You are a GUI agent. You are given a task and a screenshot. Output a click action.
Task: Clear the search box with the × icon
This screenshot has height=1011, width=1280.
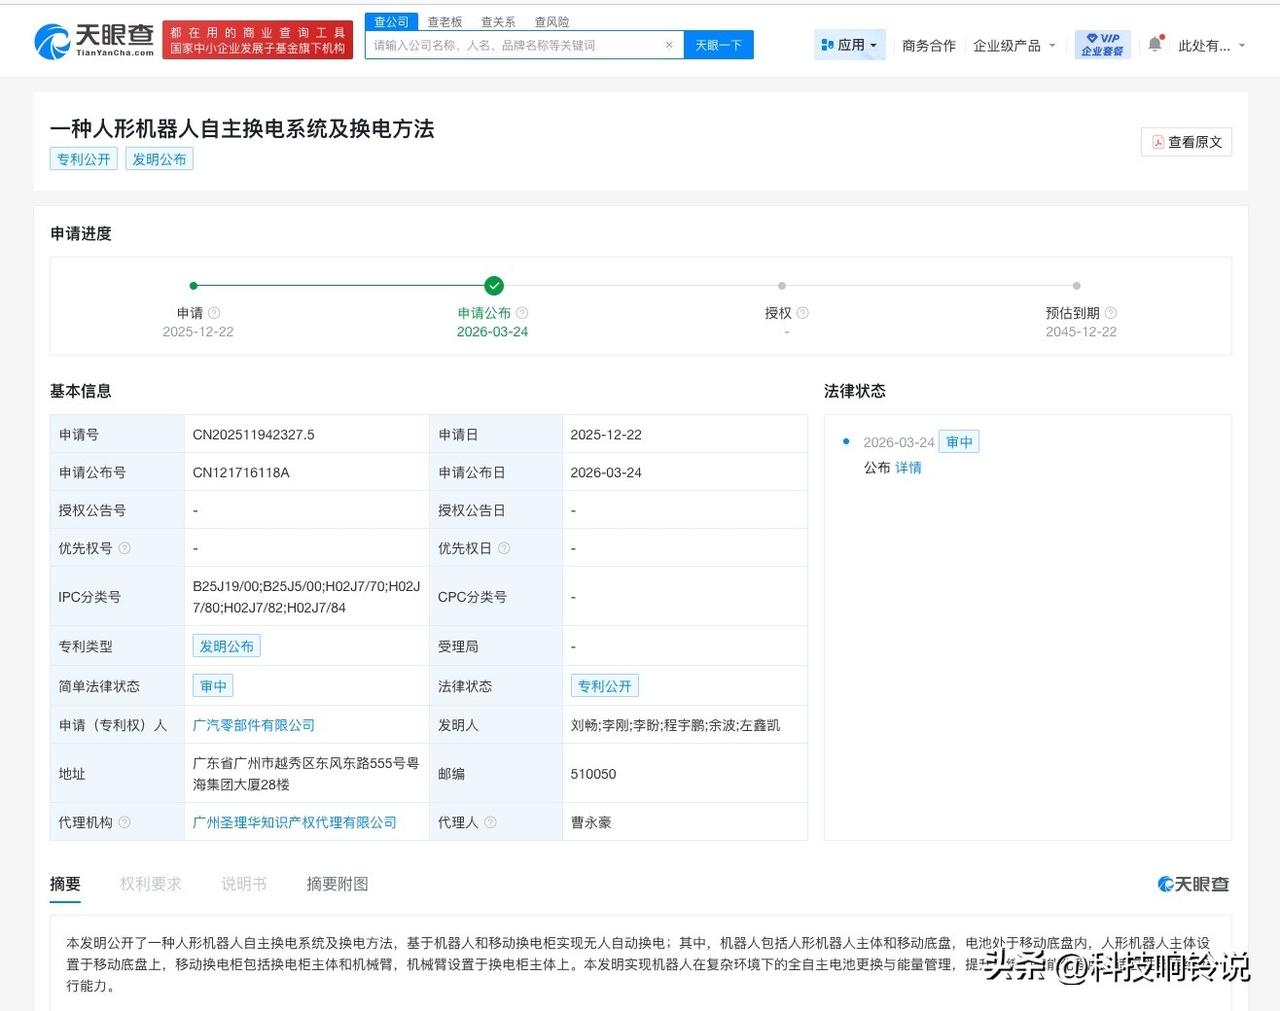(x=670, y=45)
